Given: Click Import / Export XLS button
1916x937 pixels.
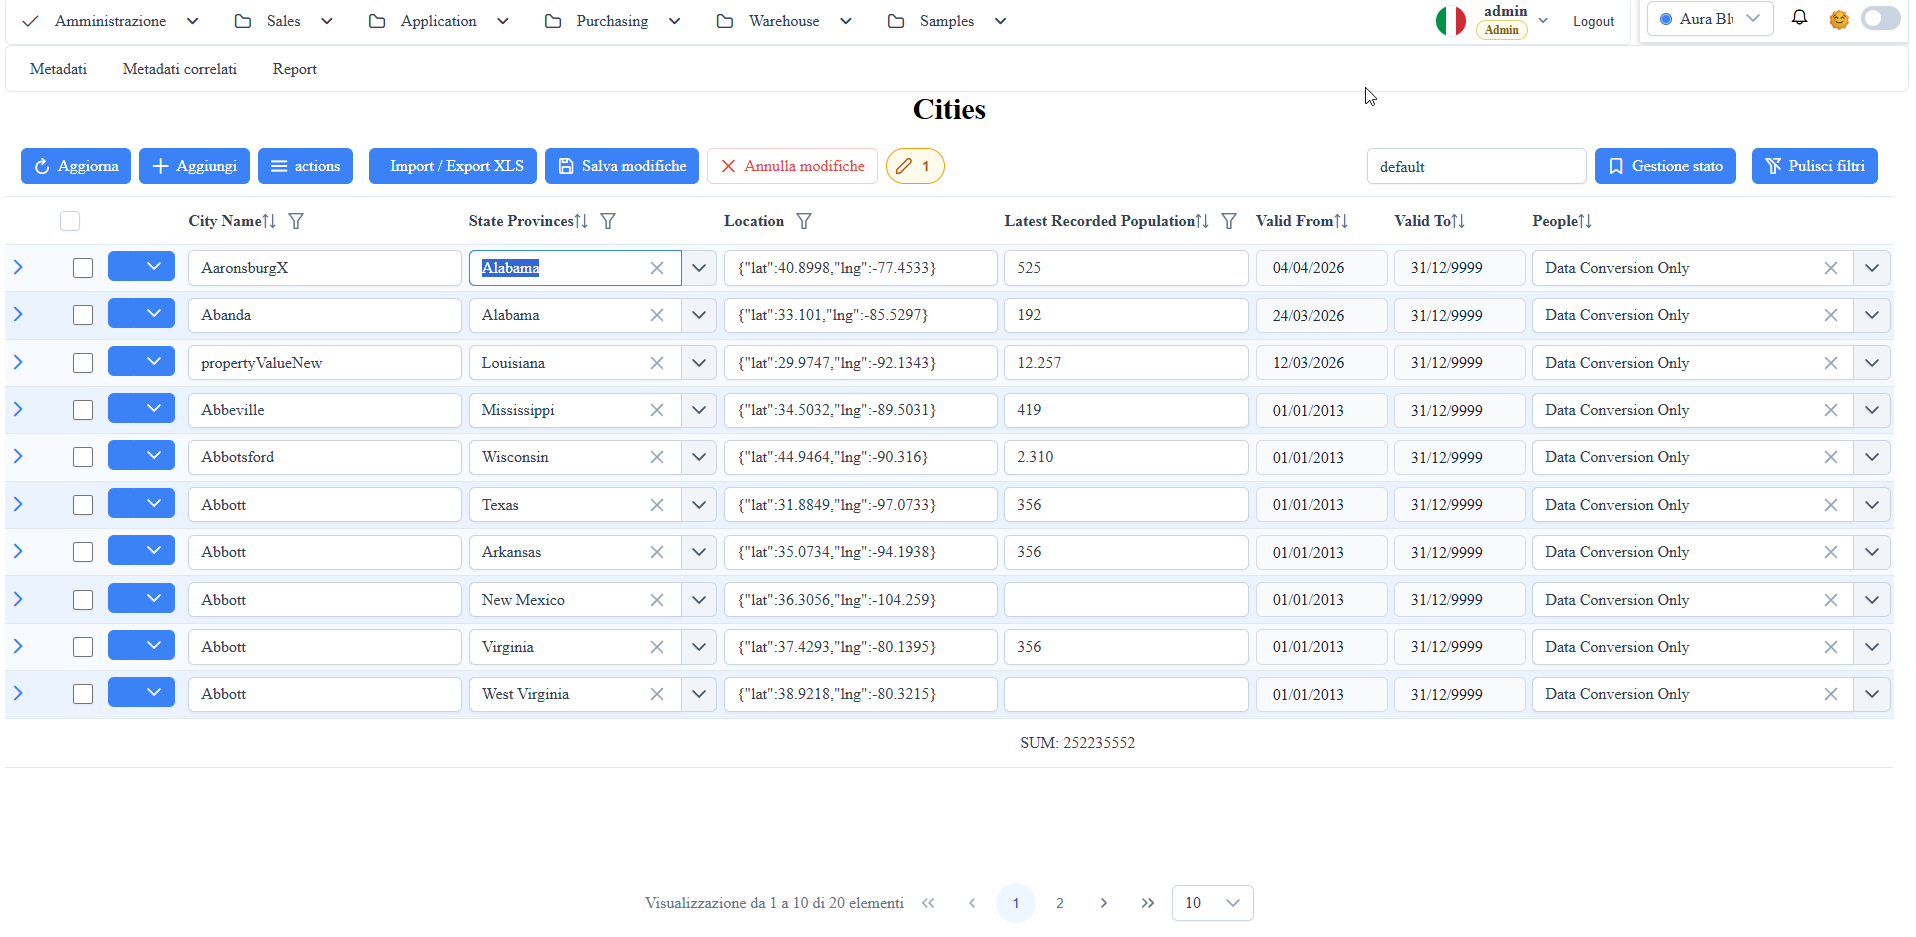Looking at the screenshot, I should [453, 166].
